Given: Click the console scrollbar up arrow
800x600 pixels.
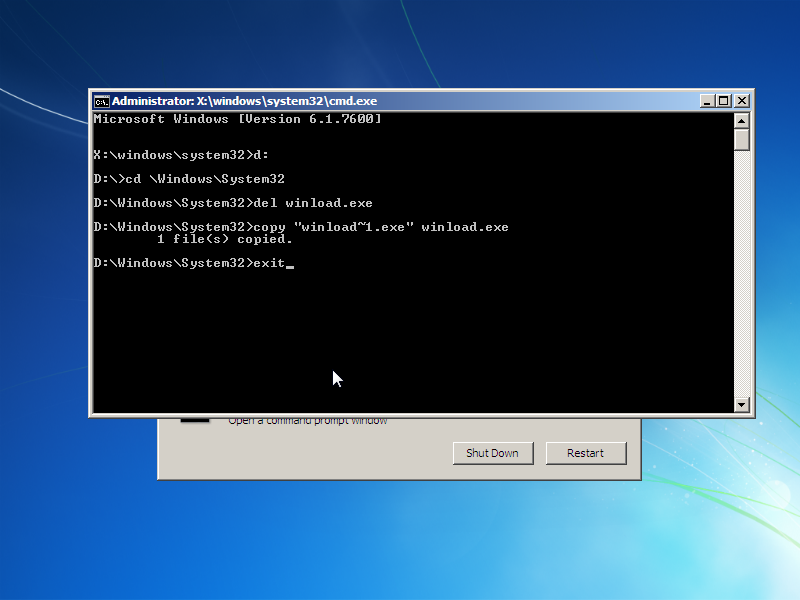Looking at the screenshot, I should [741, 120].
